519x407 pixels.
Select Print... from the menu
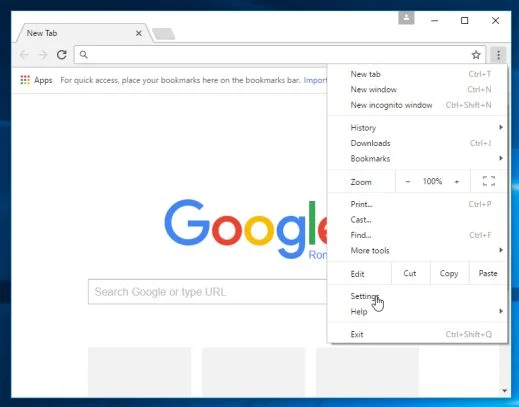tap(417, 204)
